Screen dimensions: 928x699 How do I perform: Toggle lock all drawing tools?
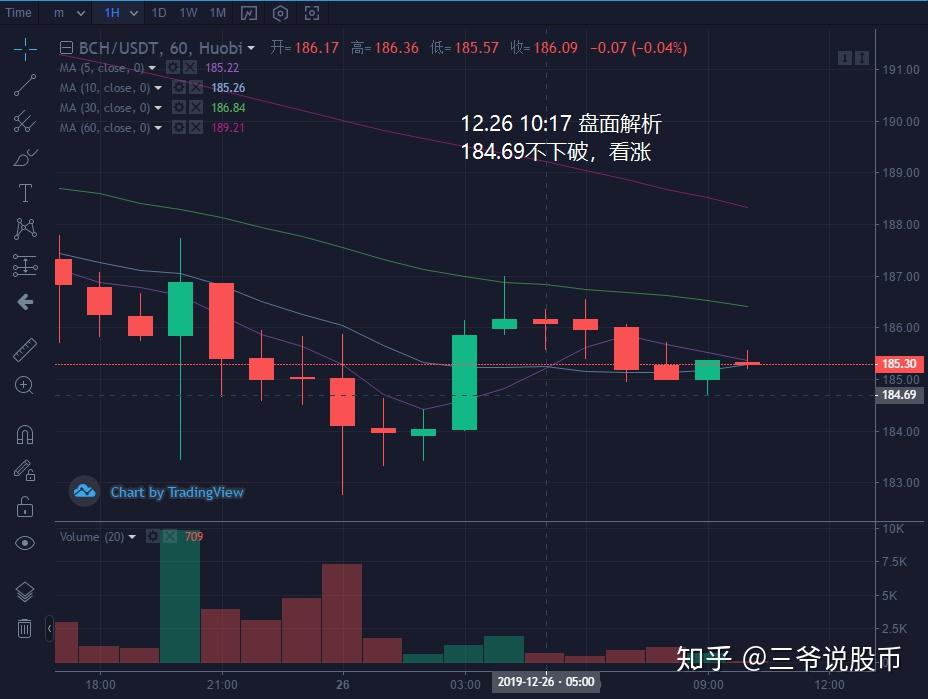click(25, 507)
